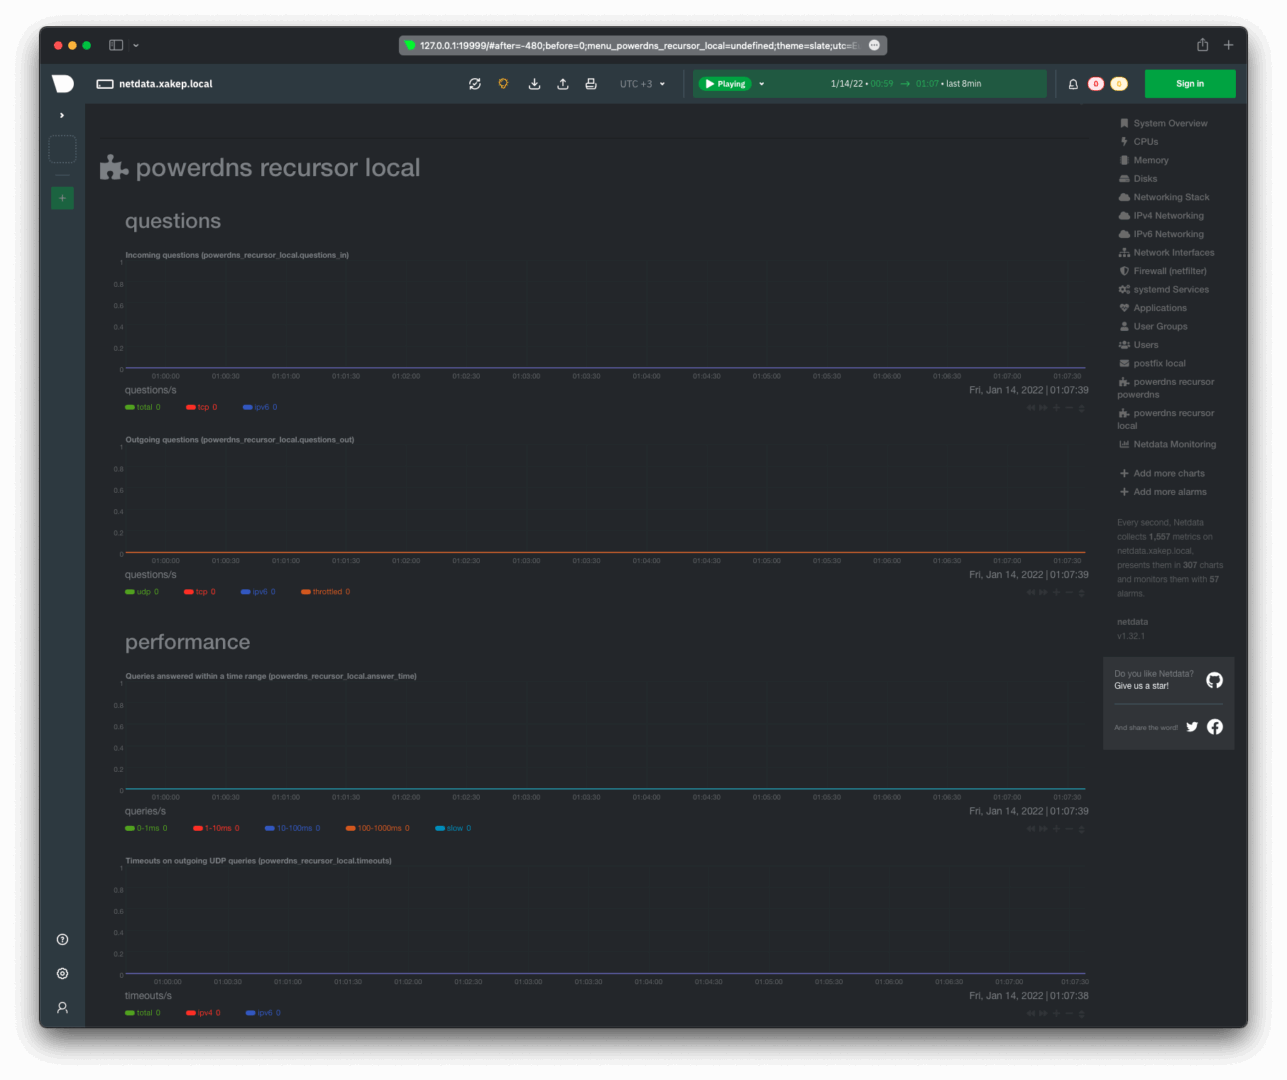Click the Playing button
Screen dimensions: 1287x1080
coord(725,84)
